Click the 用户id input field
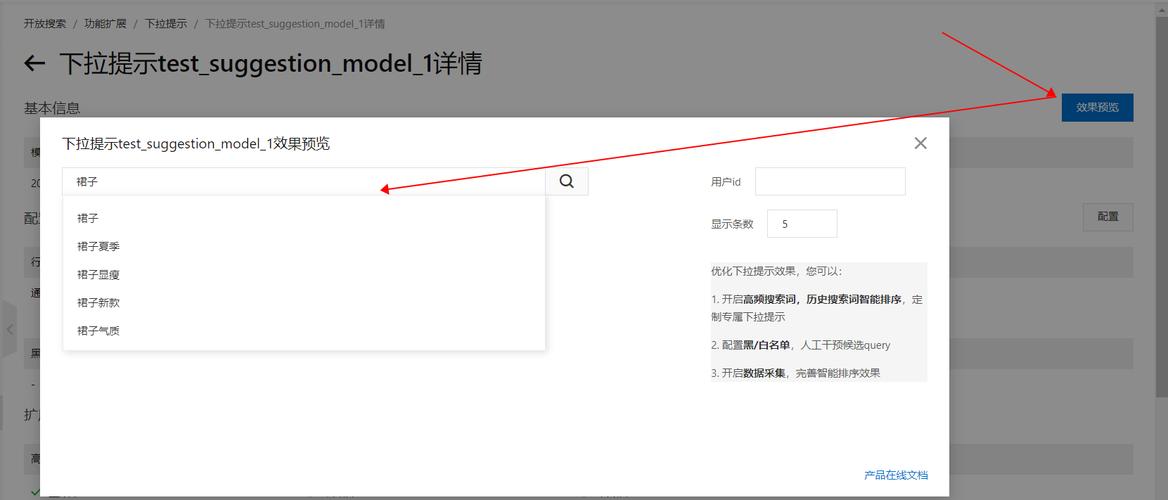The width and height of the screenshot is (1168, 500). click(x=831, y=181)
